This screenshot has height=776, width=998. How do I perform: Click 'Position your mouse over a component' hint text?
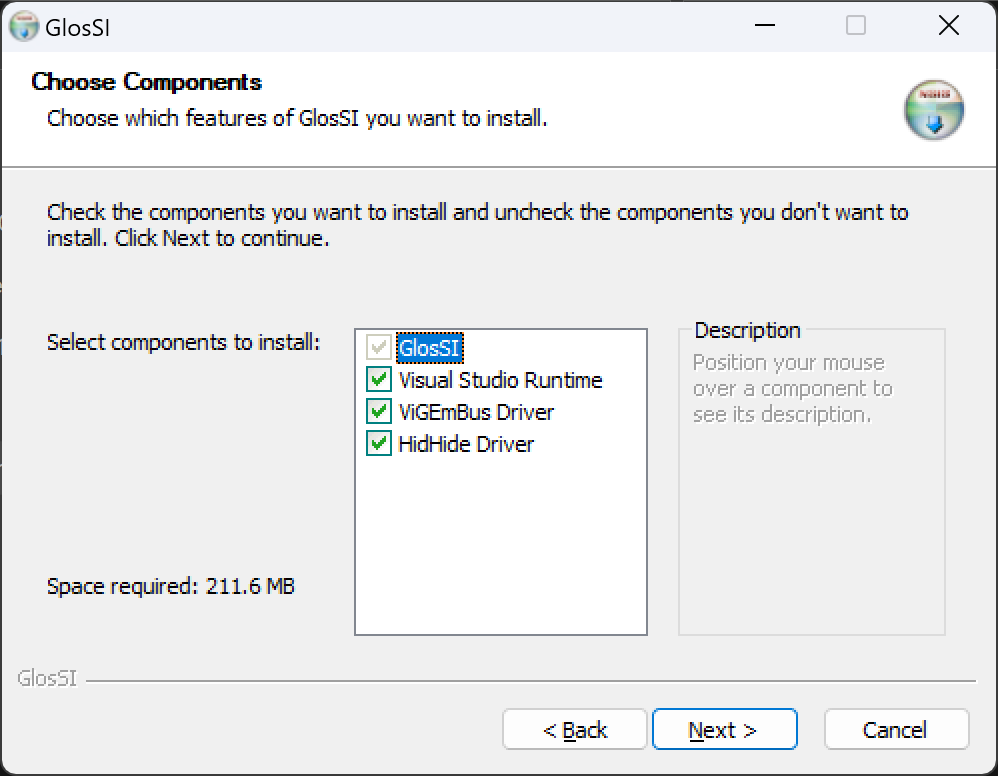[792, 388]
